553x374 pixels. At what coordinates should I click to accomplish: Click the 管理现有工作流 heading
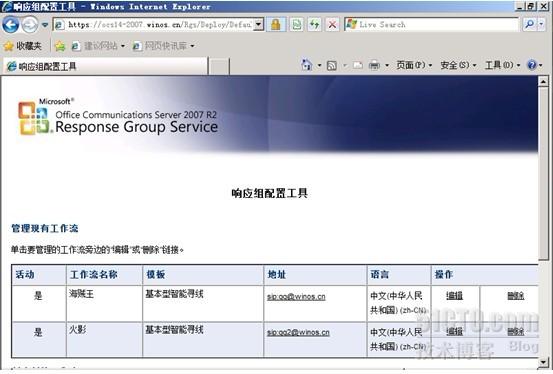pos(45,228)
